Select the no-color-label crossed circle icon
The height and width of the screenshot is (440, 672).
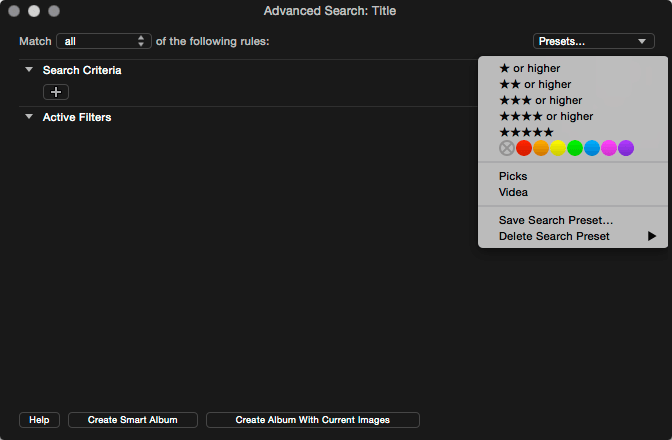click(x=507, y=148)
